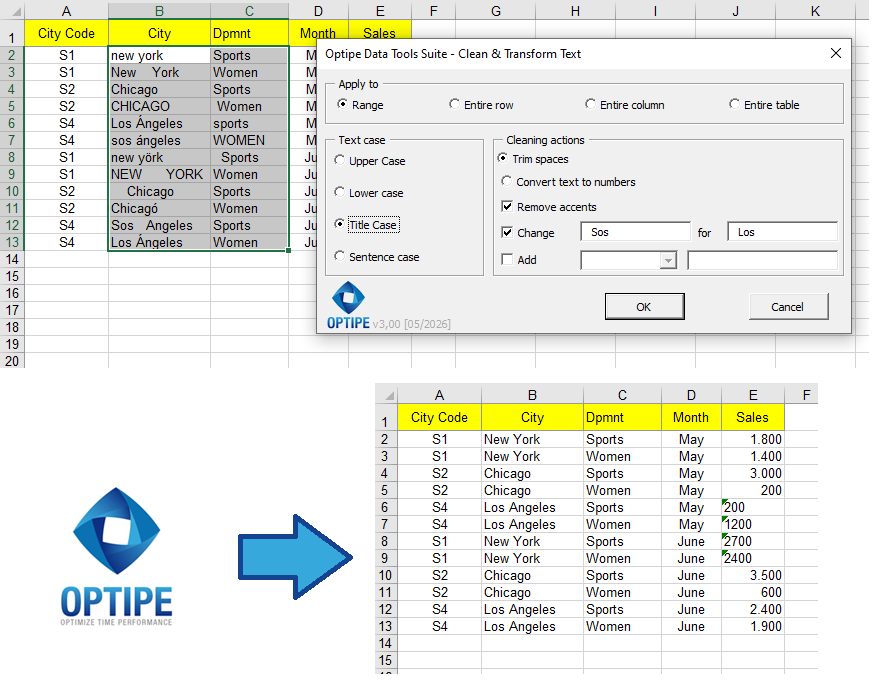Screen dimensions: 876x684
Task: Click the Dpmnt header cell in the top sheet
Action: pyautogui.click(x=249, y=34)
